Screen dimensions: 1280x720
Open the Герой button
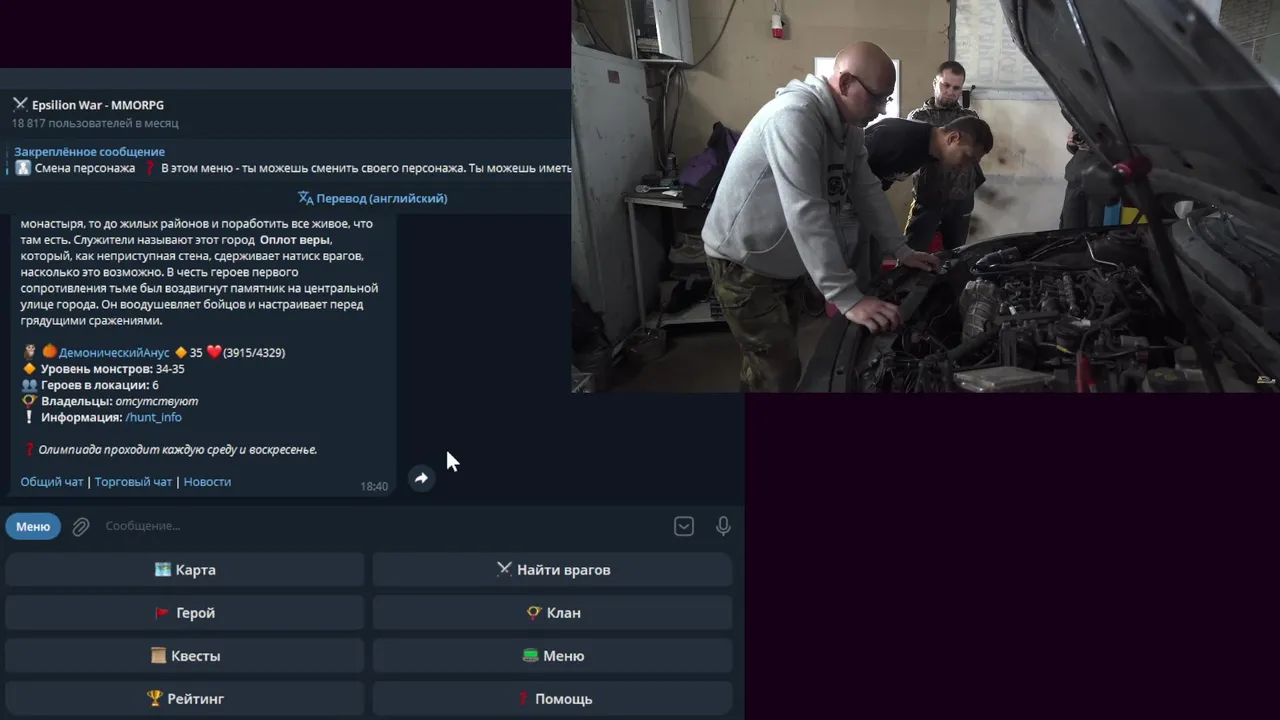pyautogui.click(x=185, y=613)
